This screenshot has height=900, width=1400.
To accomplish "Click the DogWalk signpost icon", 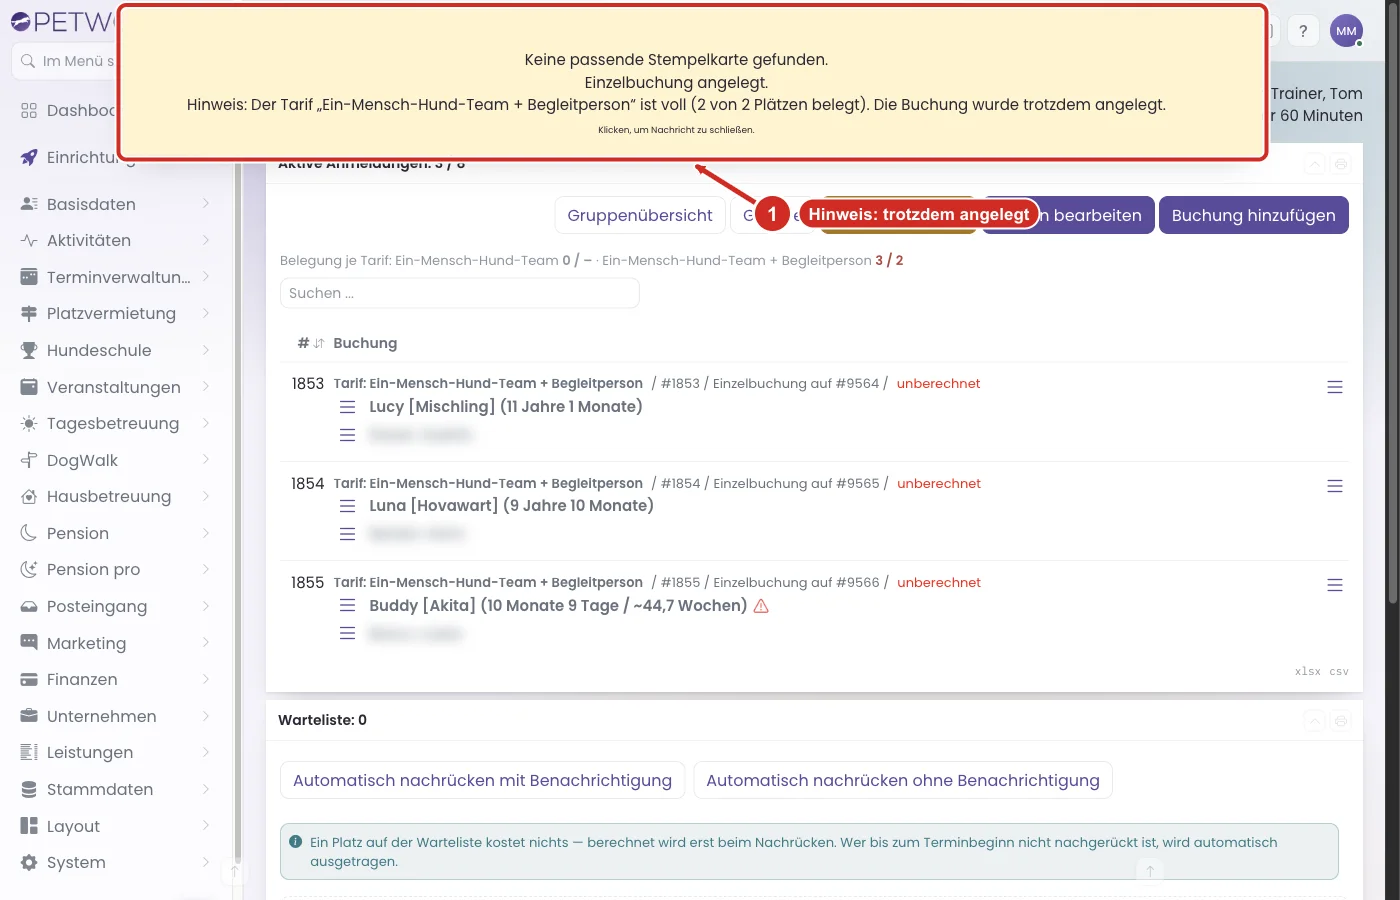I will (29, 460).
